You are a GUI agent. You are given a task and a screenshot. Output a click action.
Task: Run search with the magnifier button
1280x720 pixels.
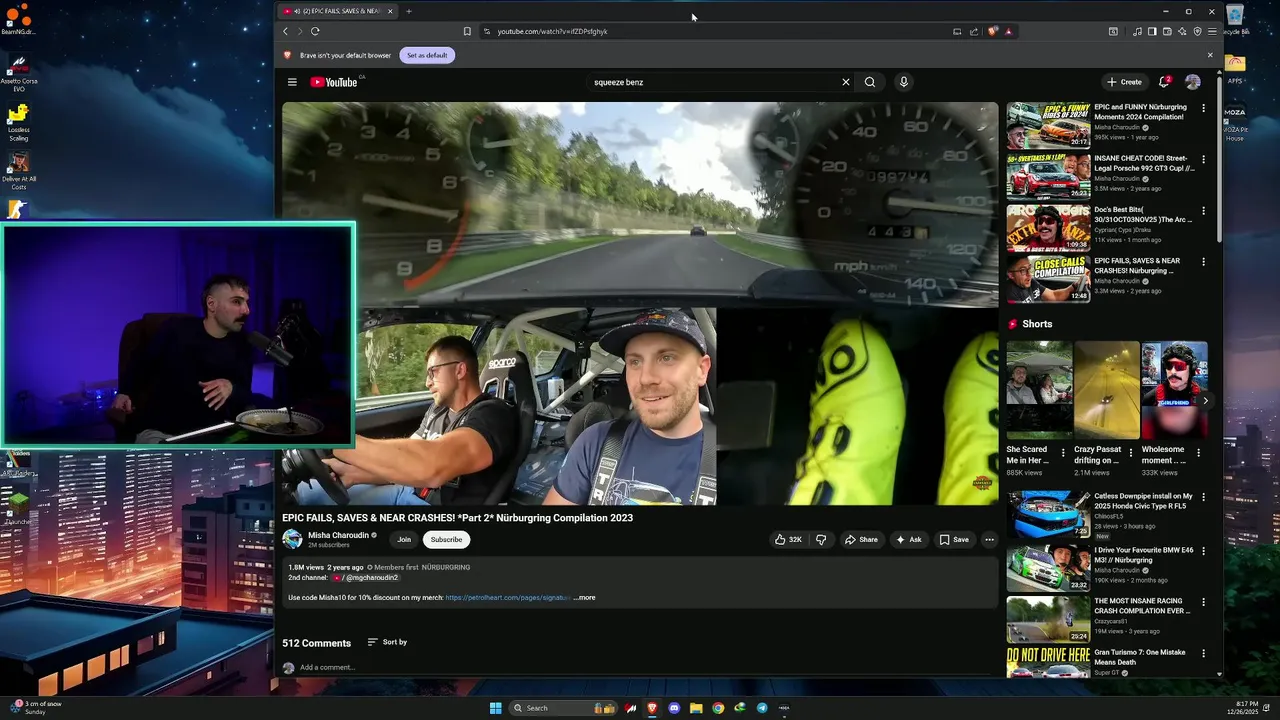click(870, 82)
